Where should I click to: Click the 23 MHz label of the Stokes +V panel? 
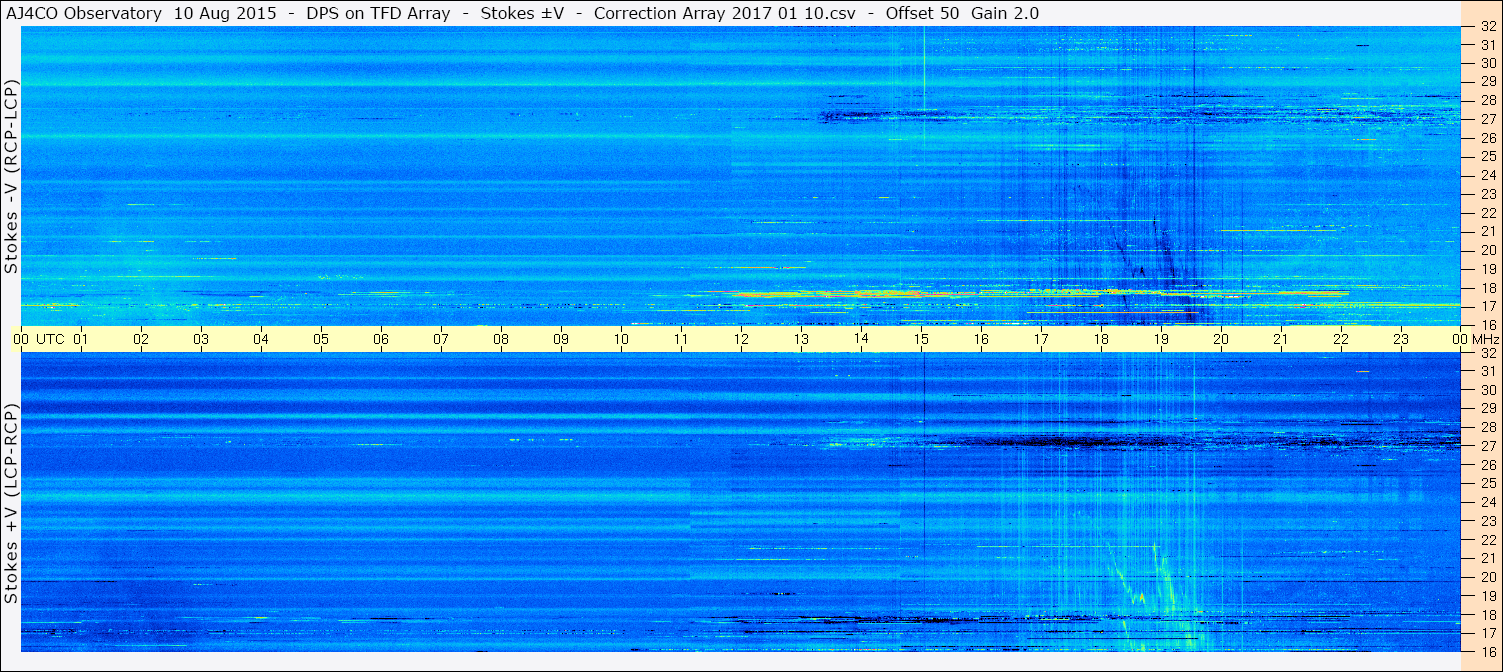1487,521
